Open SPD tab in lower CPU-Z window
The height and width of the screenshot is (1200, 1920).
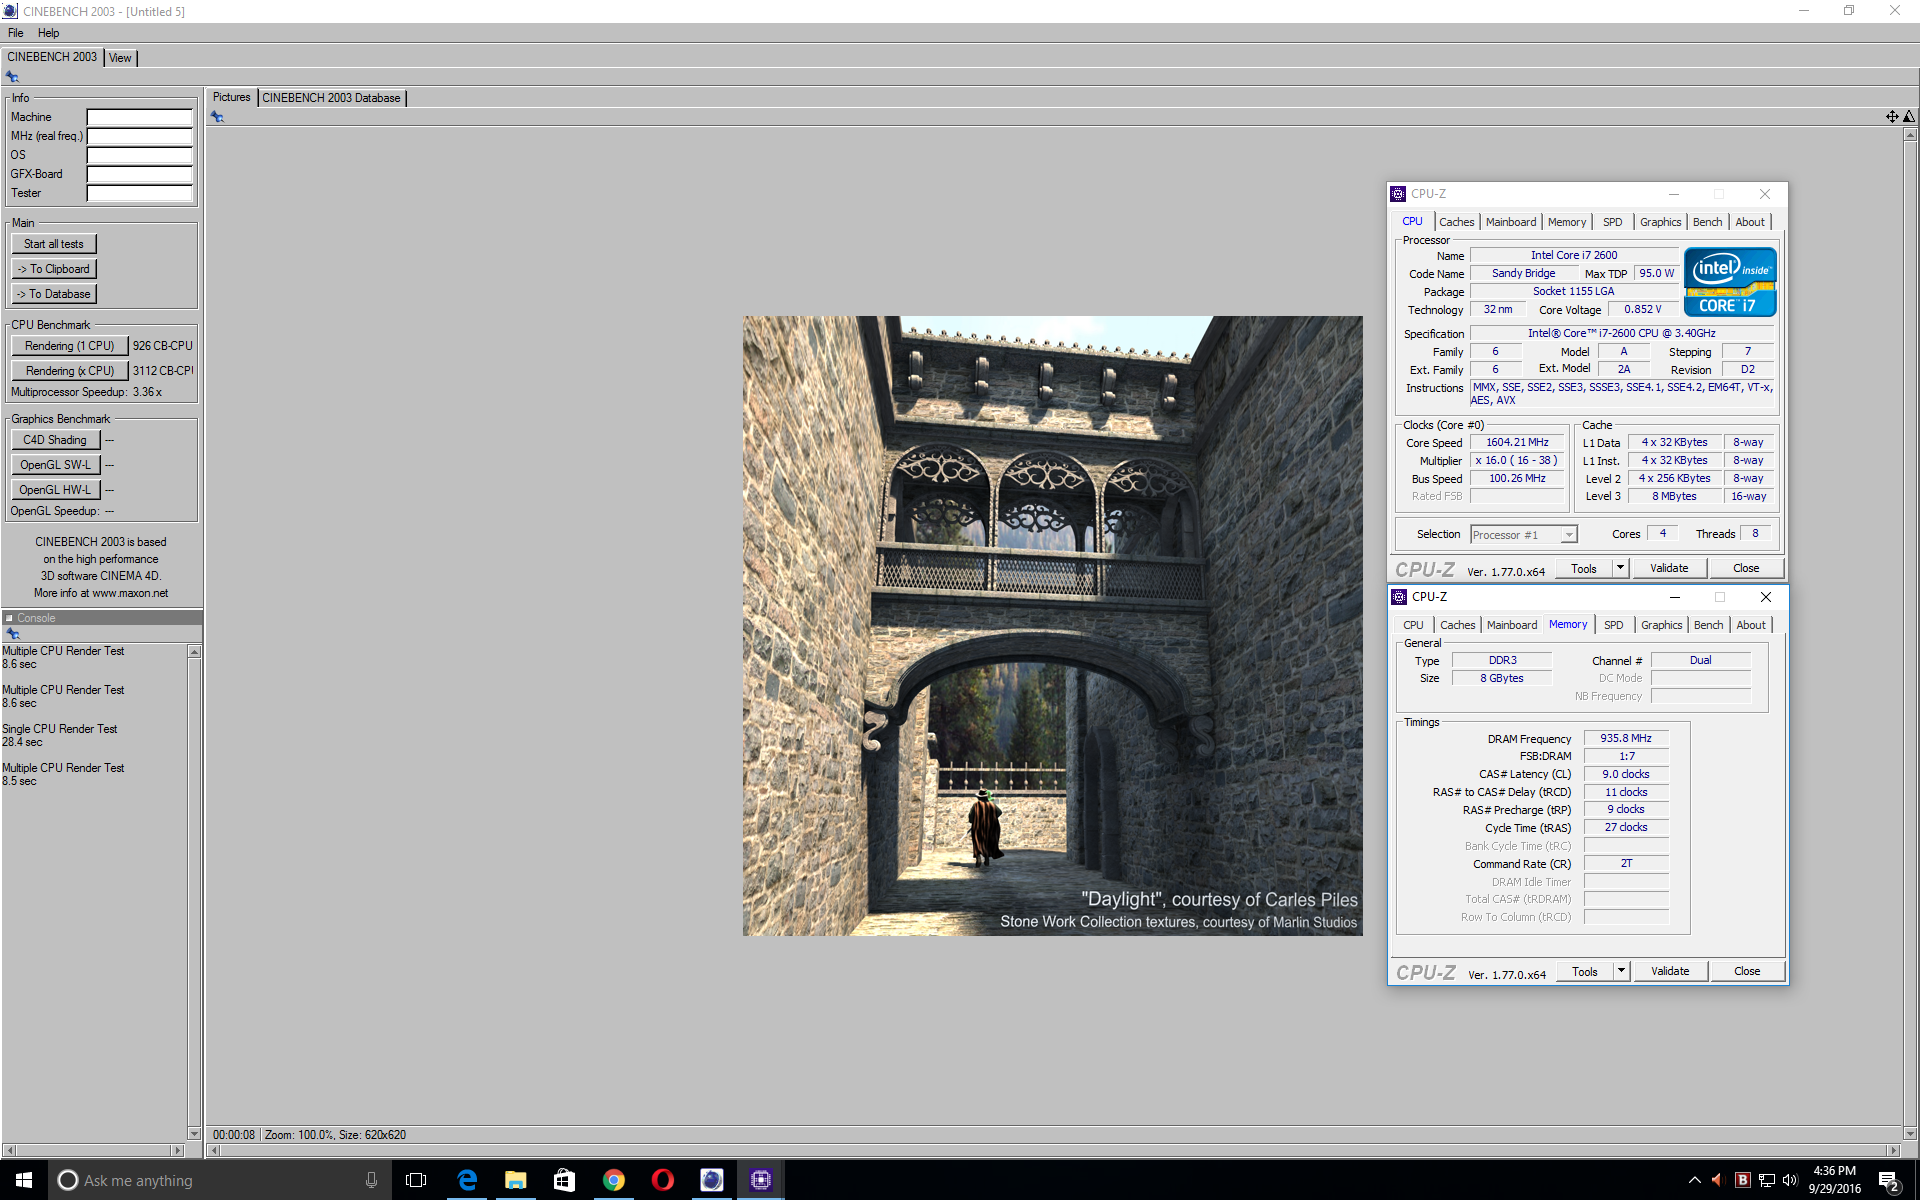[1613, 625]
